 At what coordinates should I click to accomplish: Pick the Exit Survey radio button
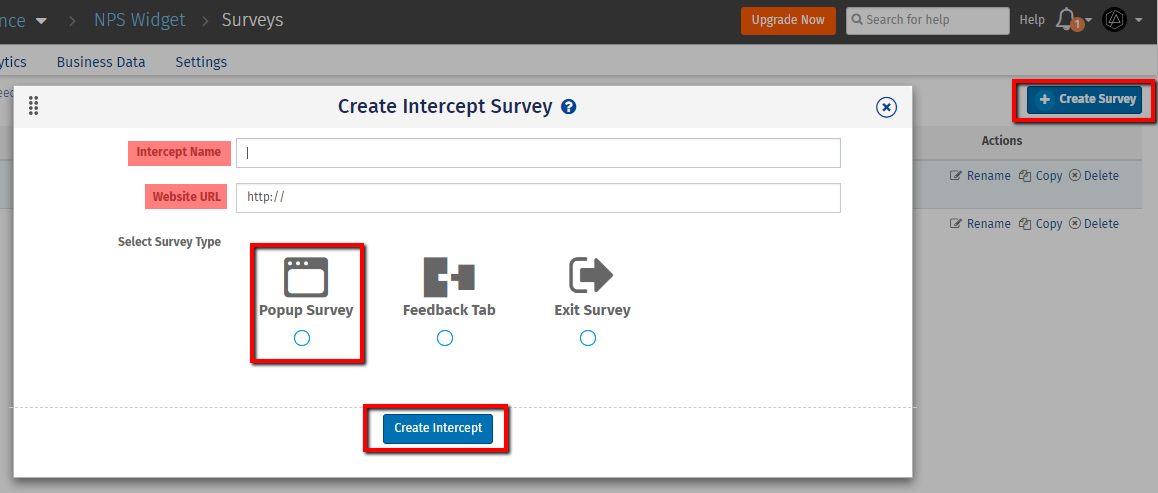point(588,339)
